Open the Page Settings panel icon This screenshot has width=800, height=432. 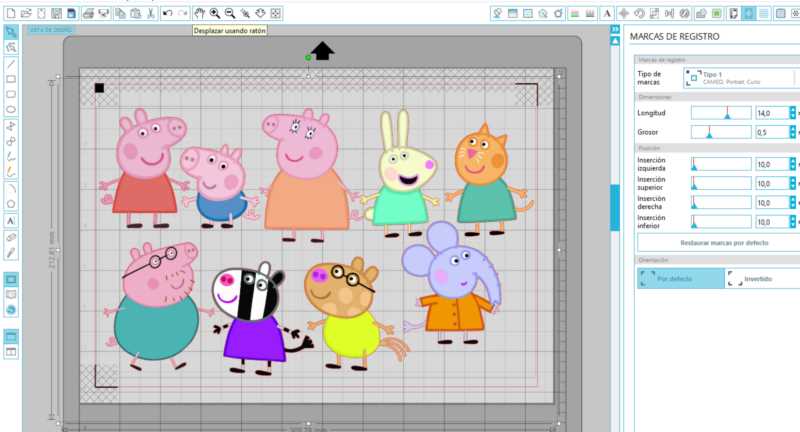pos(733,13)
